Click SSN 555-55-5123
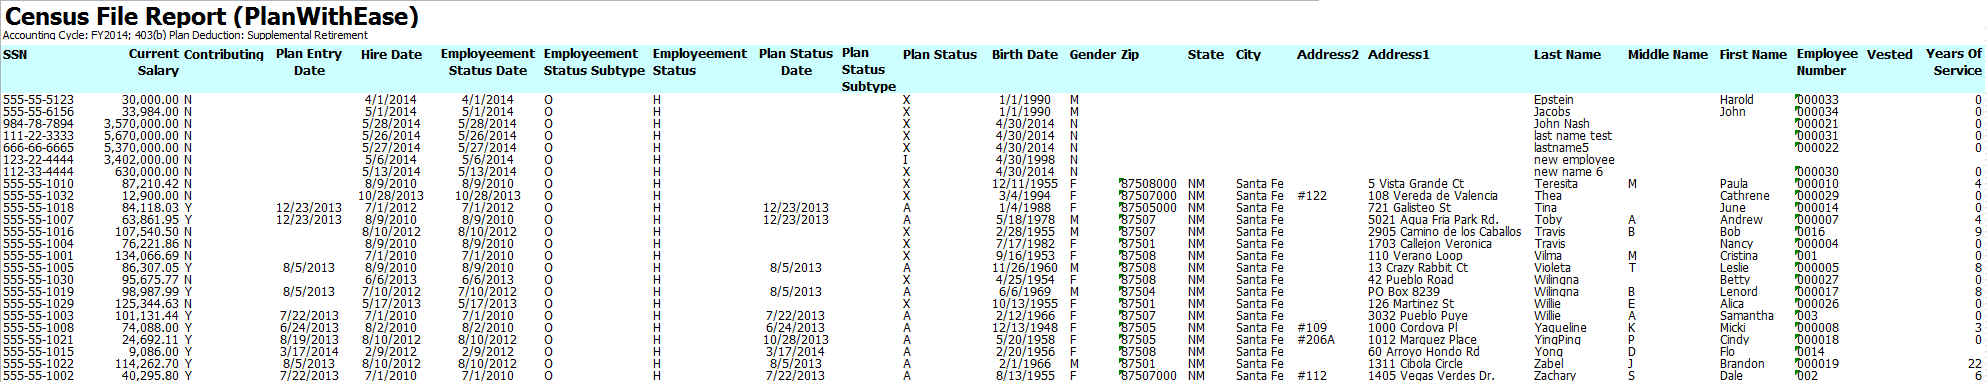Image resolution: width=1987 pixels, height=382 pixels. 38,100
